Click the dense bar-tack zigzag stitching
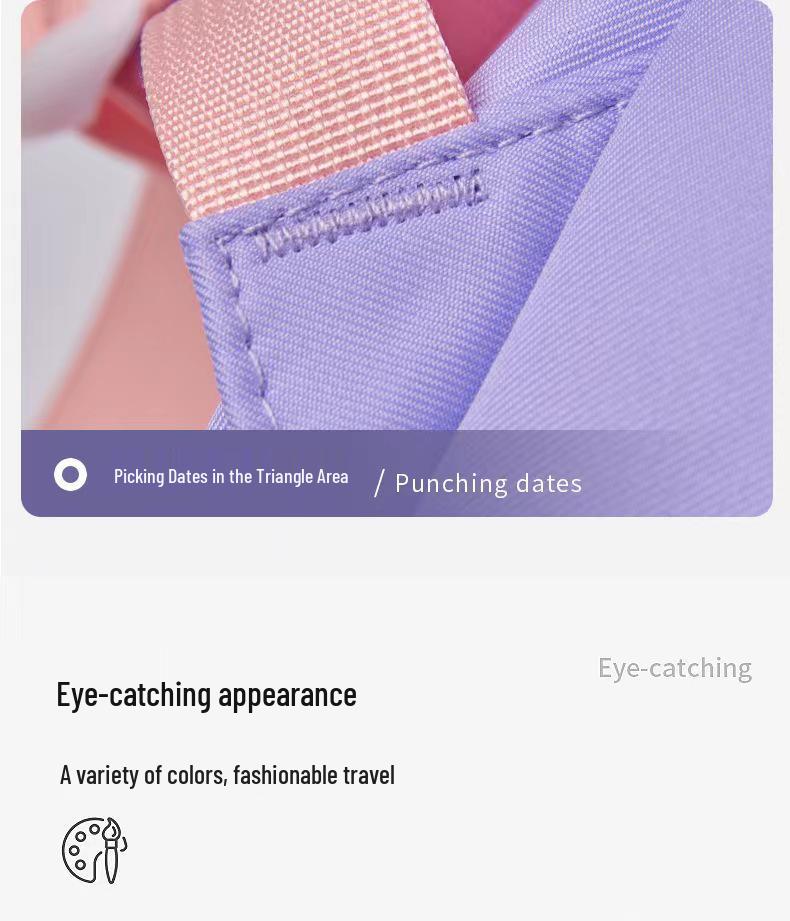 pyautogui.click(x=370, y=214)
